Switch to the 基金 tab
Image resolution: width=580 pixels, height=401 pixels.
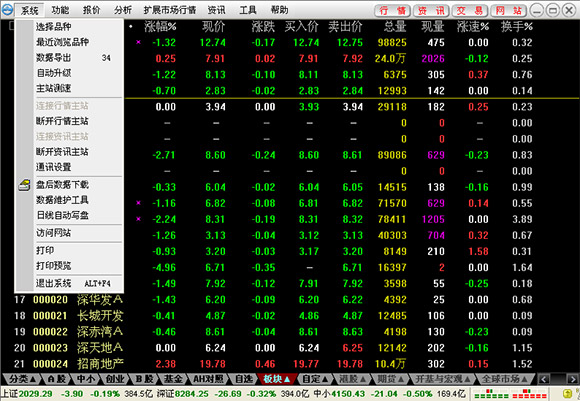click(173, 379)
